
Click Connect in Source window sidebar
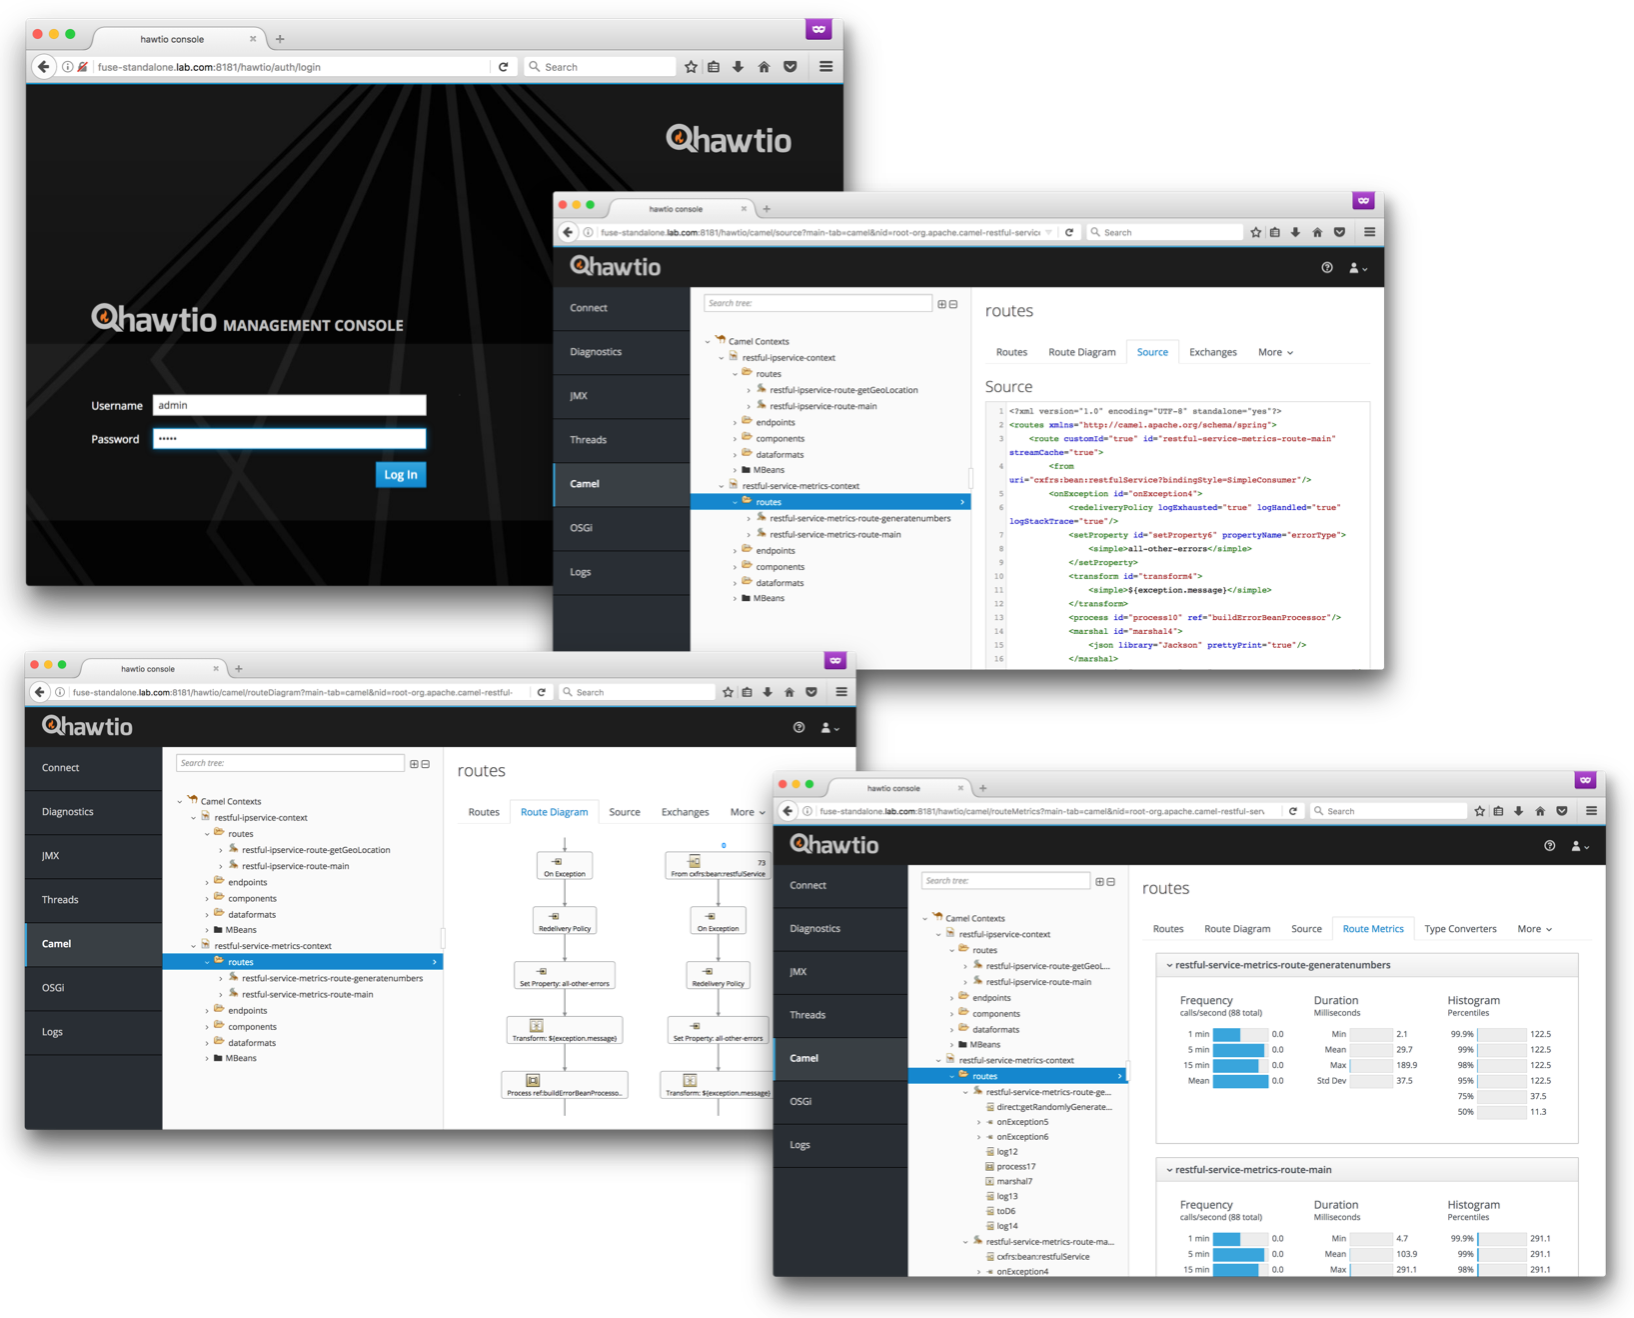[x=621, y=308]
